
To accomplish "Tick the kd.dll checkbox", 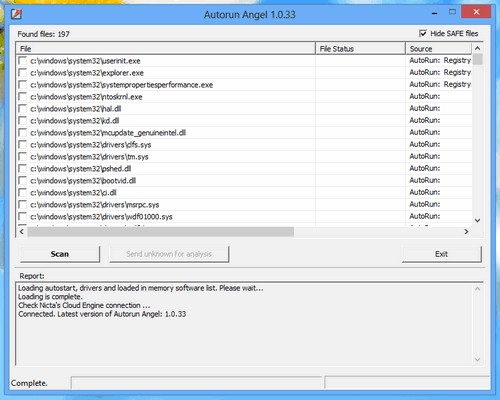I will 23,121.
